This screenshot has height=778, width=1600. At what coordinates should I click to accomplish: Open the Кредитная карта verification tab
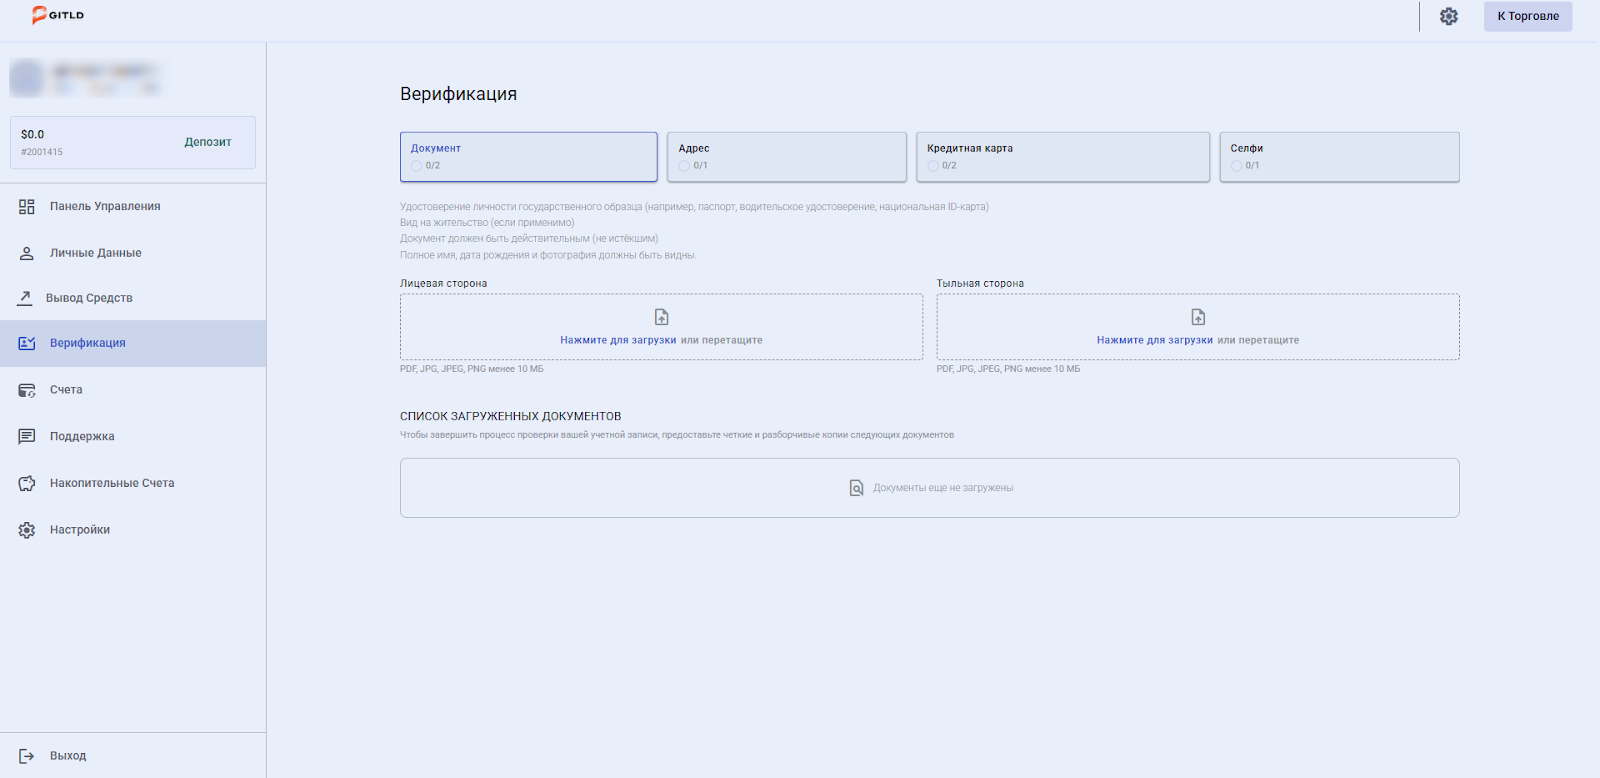click(x=1062, y=157)
